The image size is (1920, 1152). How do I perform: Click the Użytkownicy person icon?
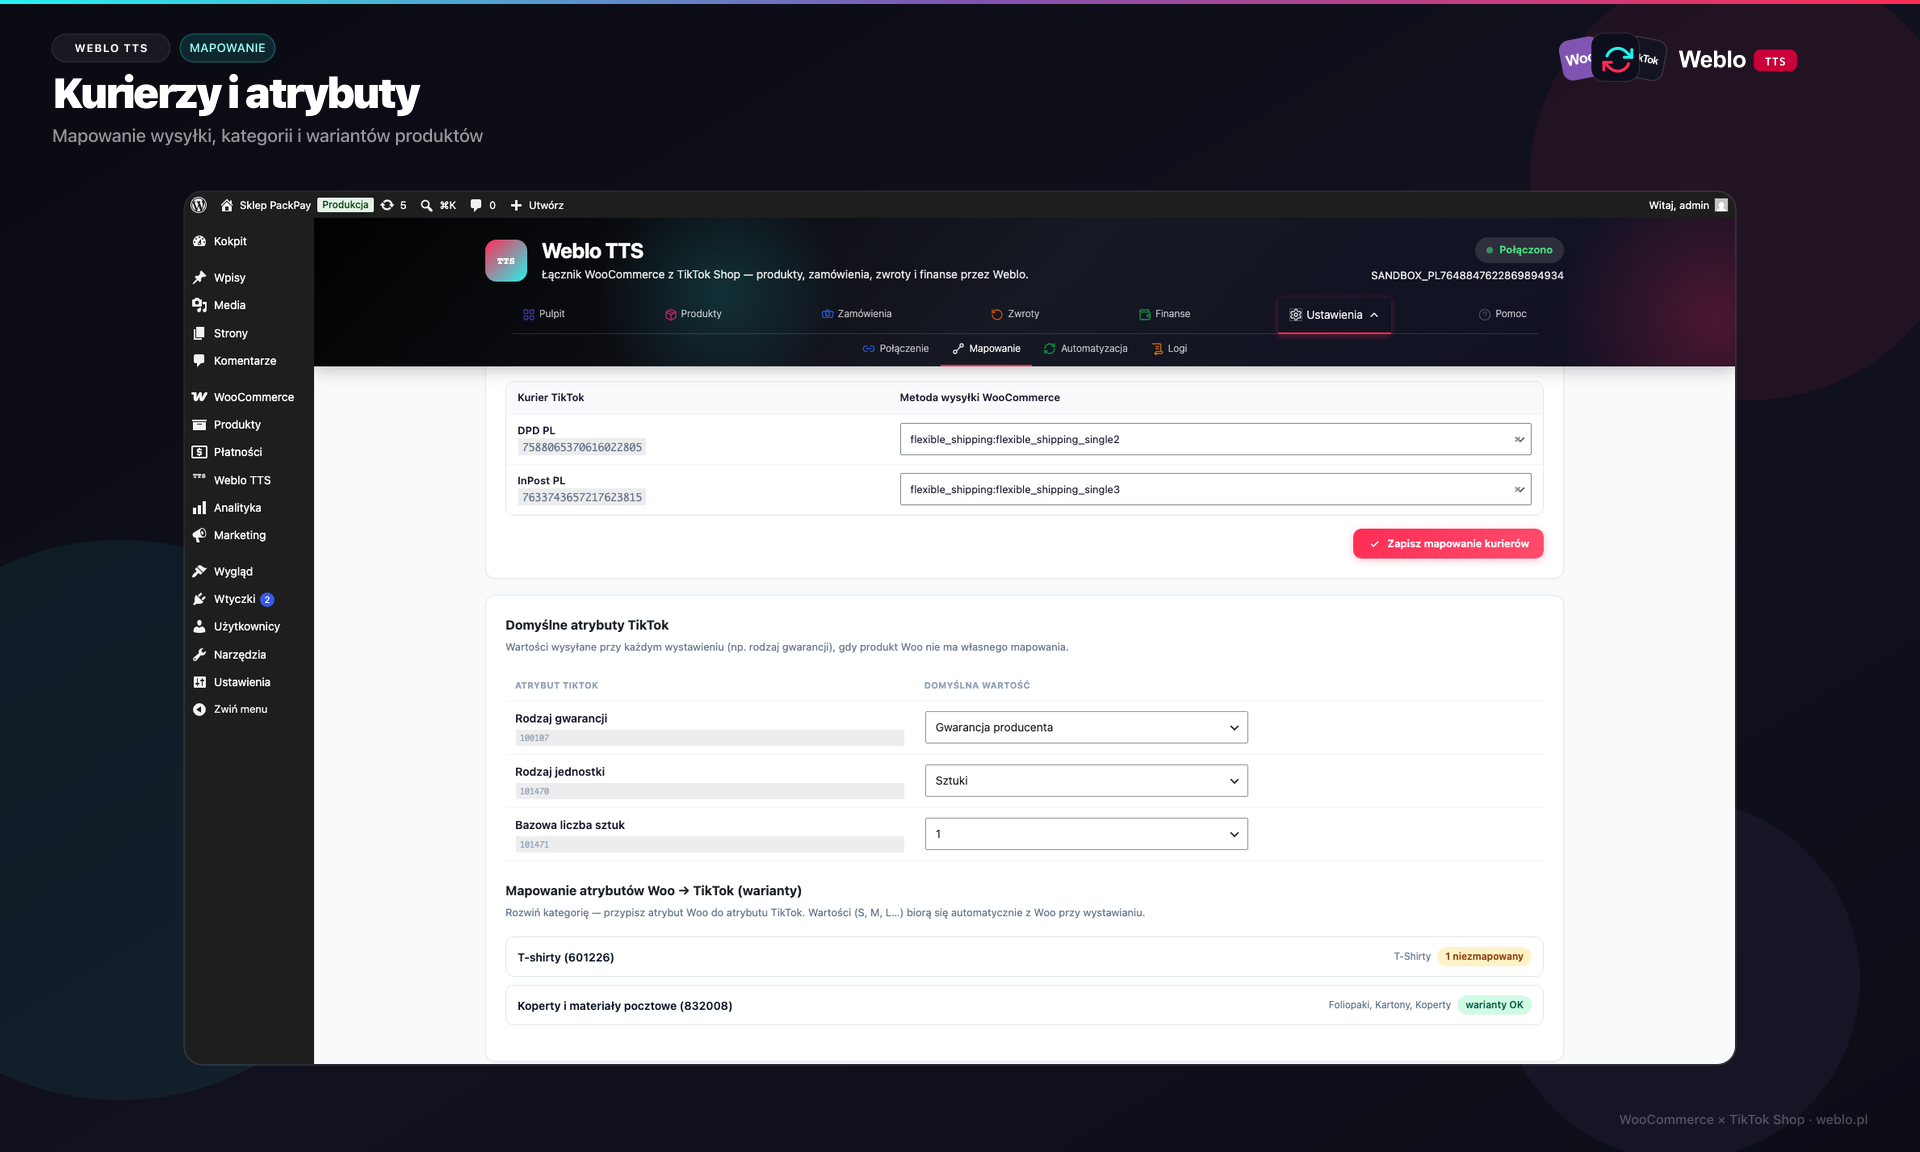point(199,626)
